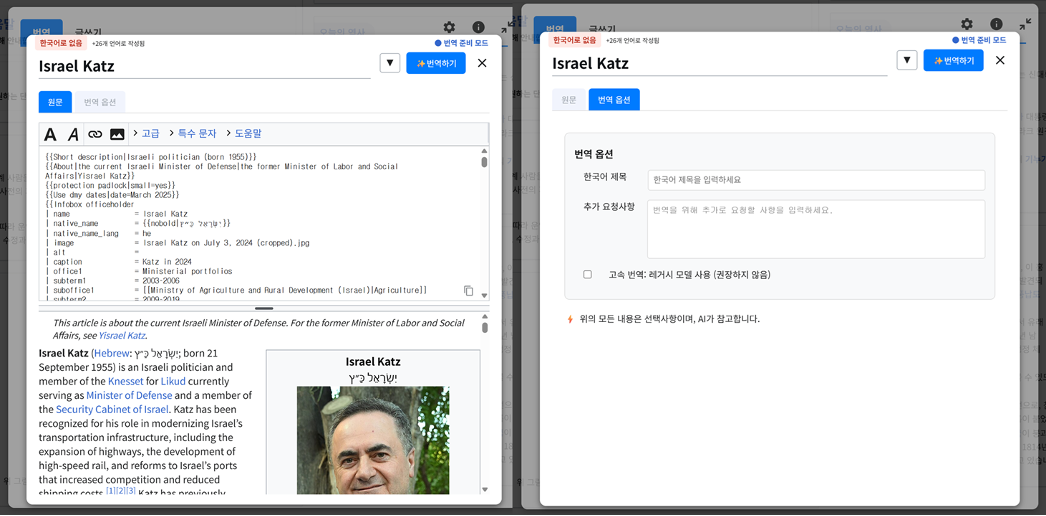
Task: Focus the 추가 요청사항 text area
Action: click(x=816, y=229)
